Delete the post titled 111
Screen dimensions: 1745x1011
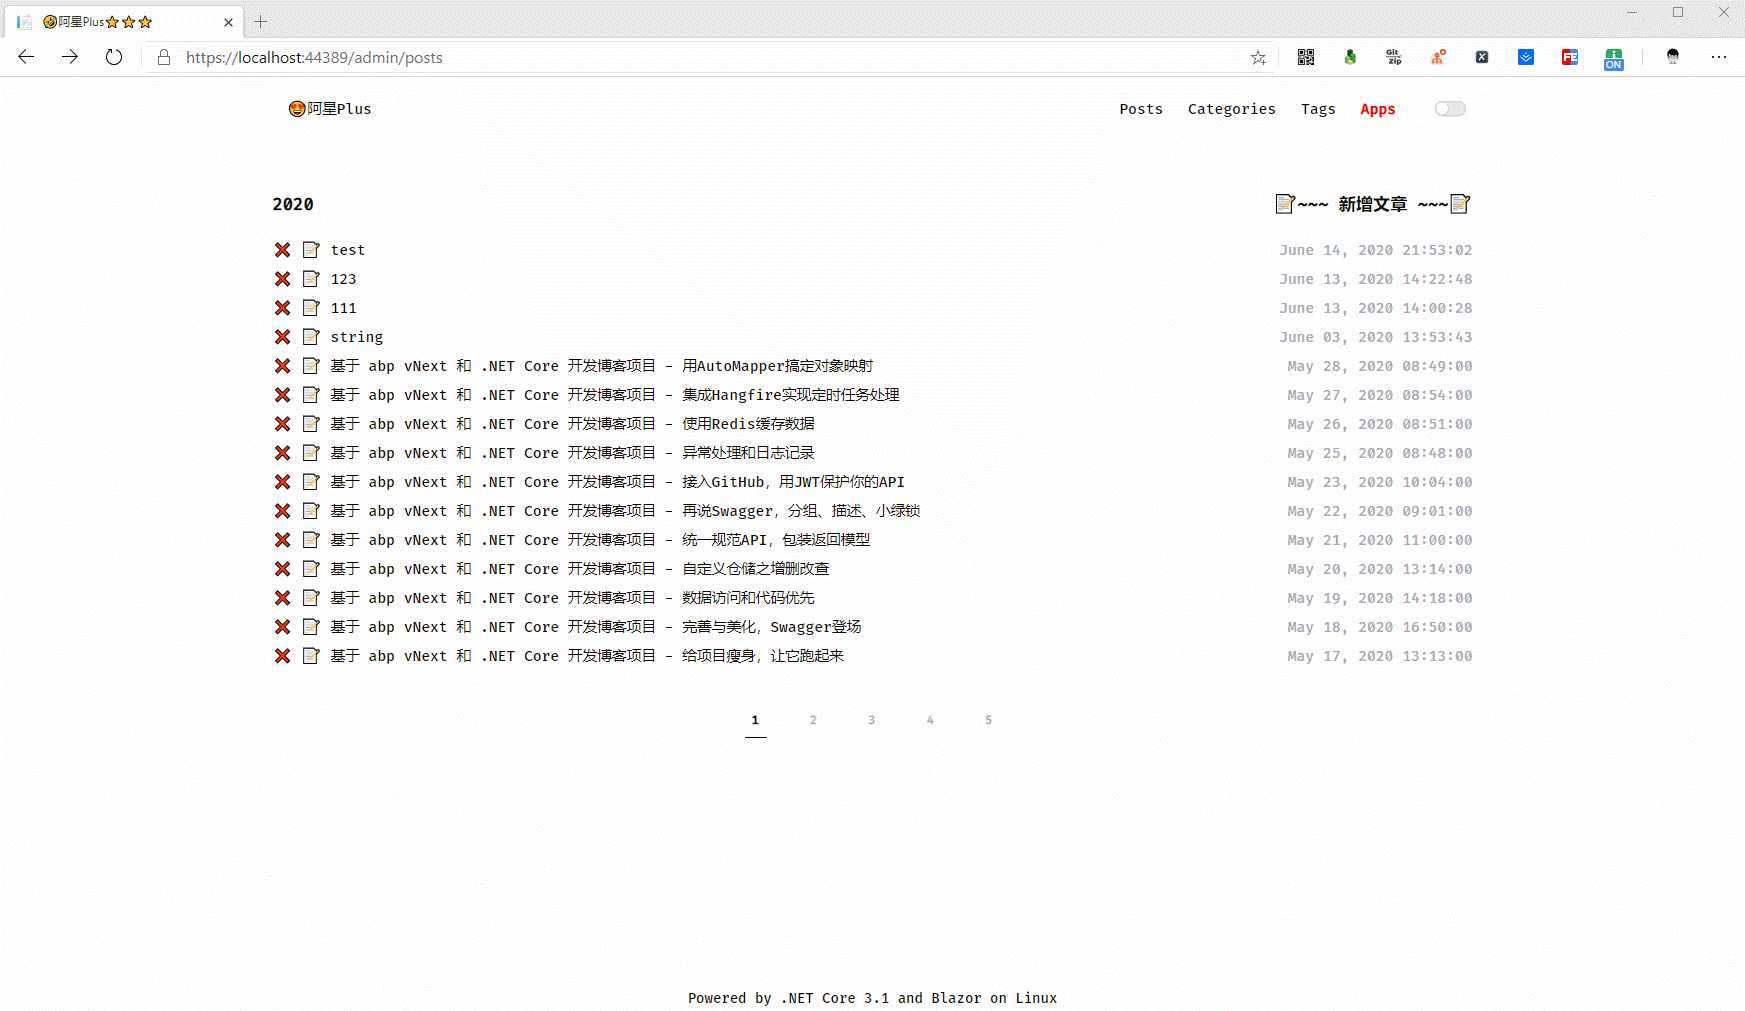click(283, 308)
